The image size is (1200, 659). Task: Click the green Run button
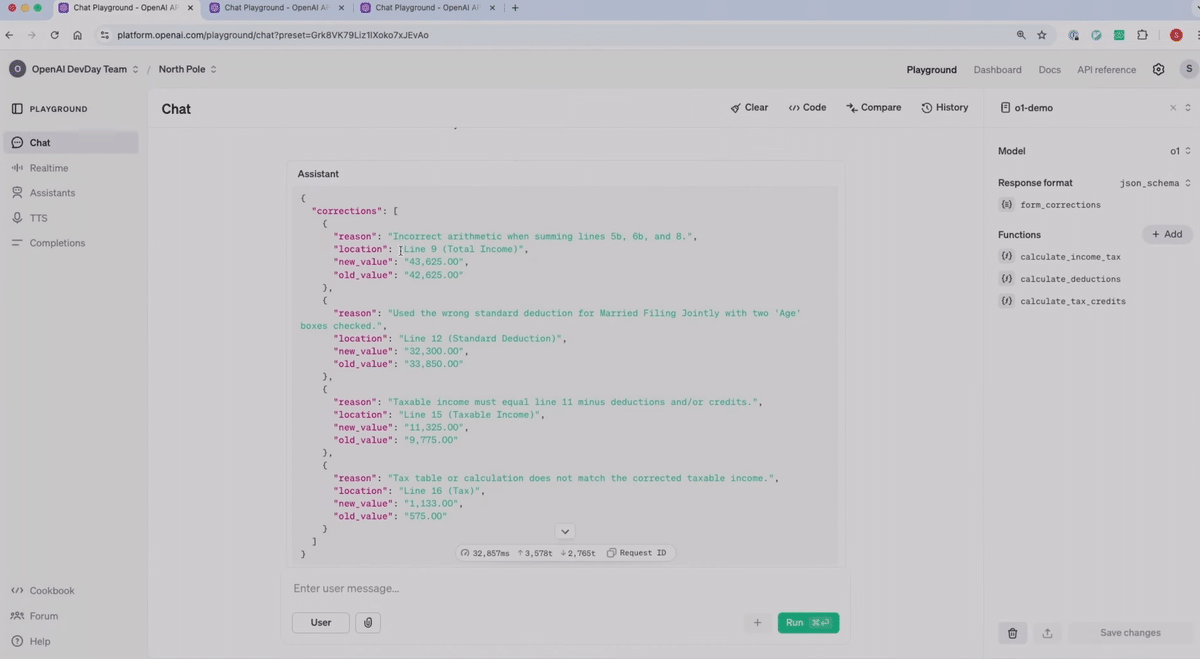point(807,622)
